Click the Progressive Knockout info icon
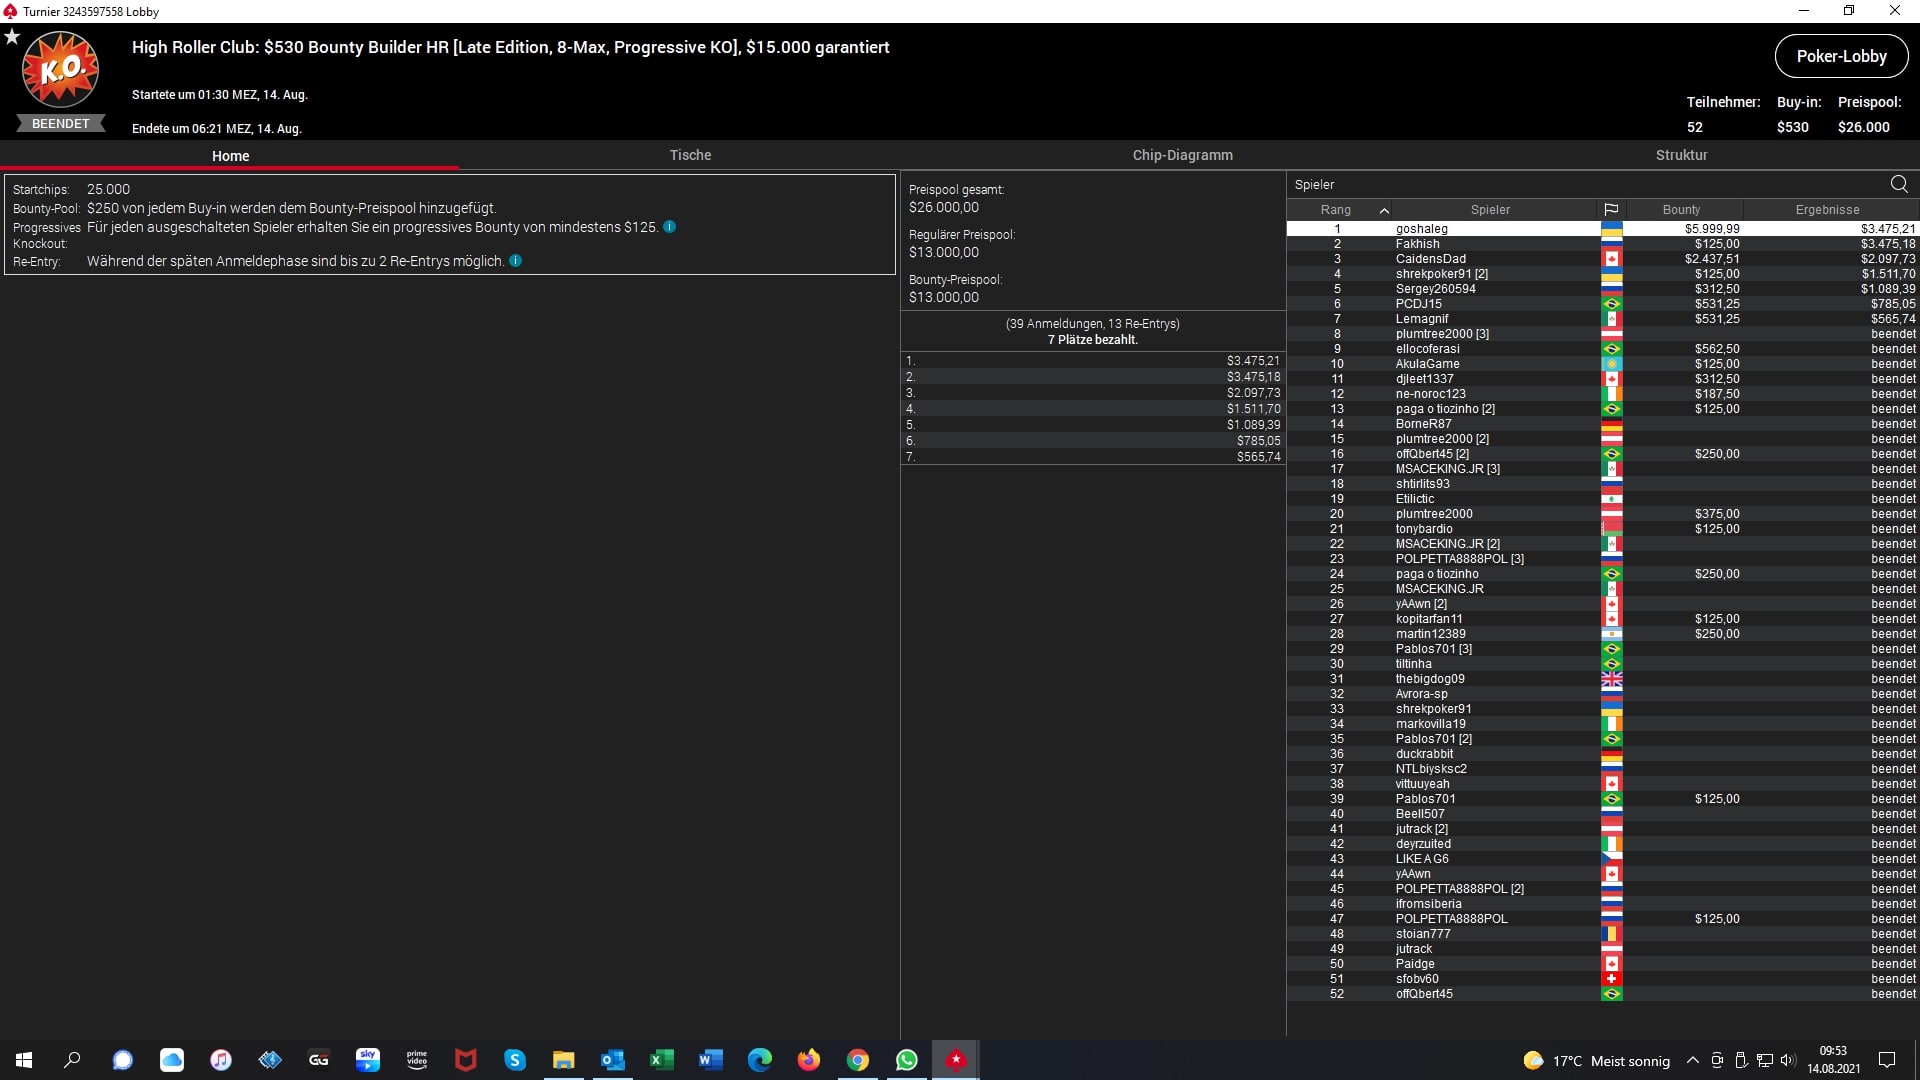The width and height of the screenshot is (1920, 1080). point(669,227)
